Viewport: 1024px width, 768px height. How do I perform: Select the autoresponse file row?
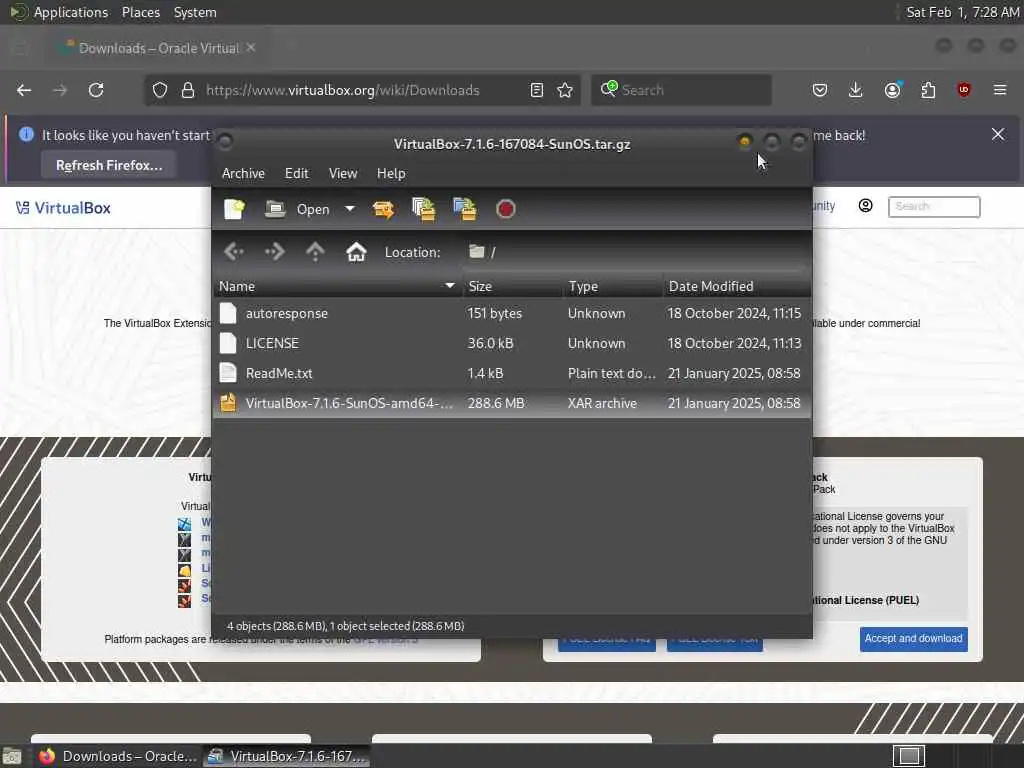click(x=512, y=313)
